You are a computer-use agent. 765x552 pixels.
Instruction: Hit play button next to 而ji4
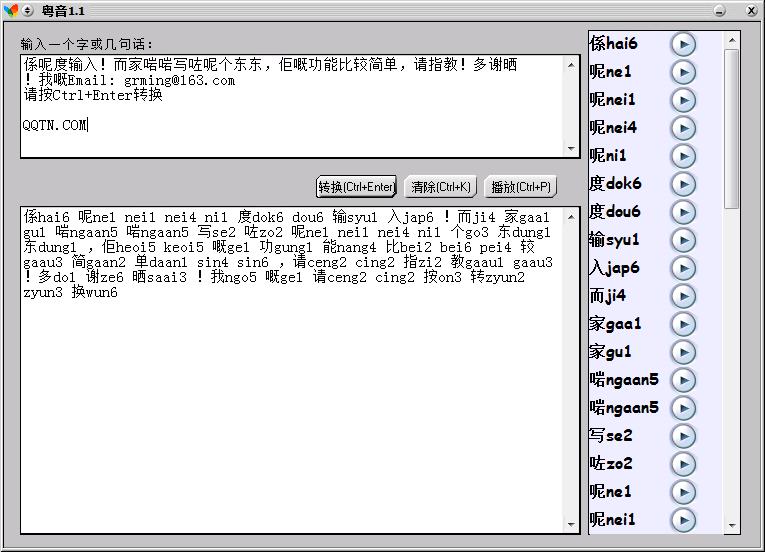point(683,296)
